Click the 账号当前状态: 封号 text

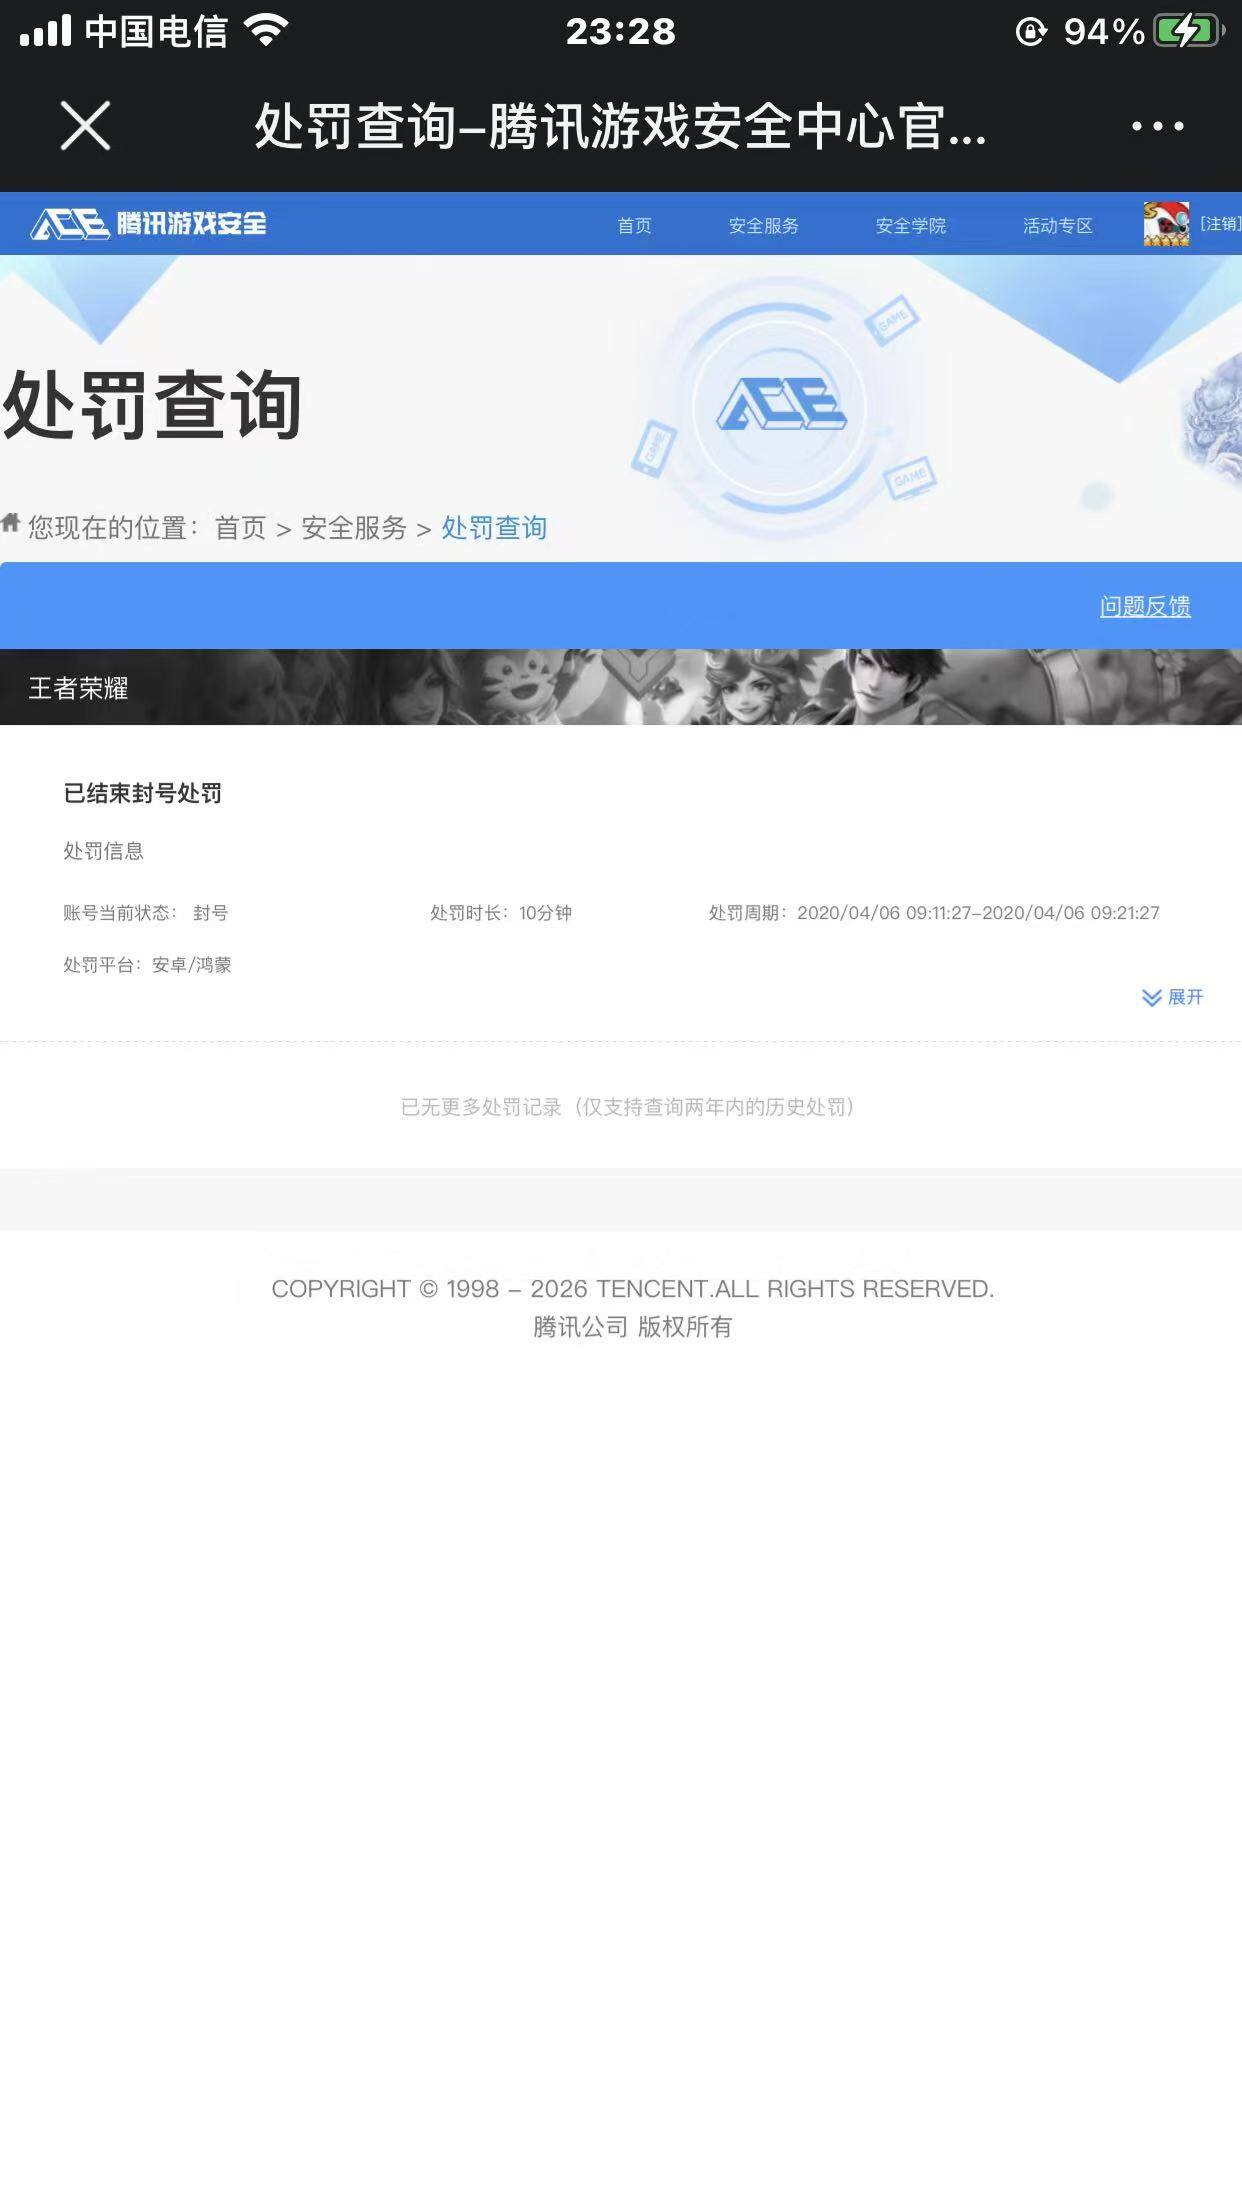(x=146, y=913)
